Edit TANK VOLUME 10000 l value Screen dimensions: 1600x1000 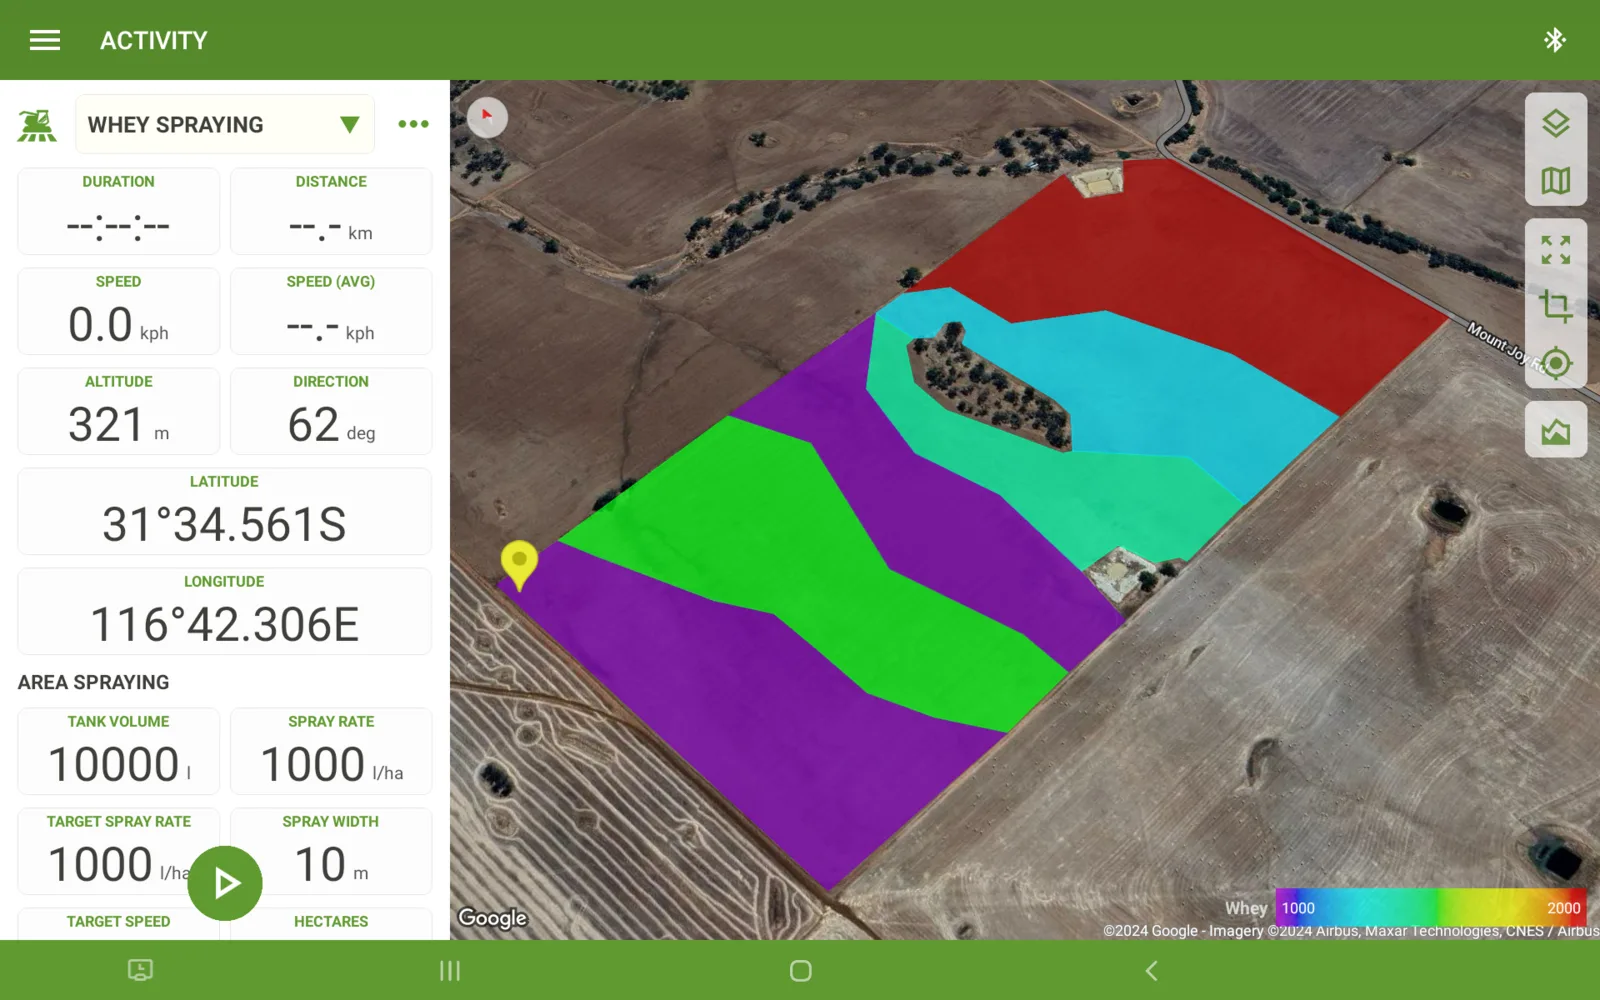tap(118, 751)
